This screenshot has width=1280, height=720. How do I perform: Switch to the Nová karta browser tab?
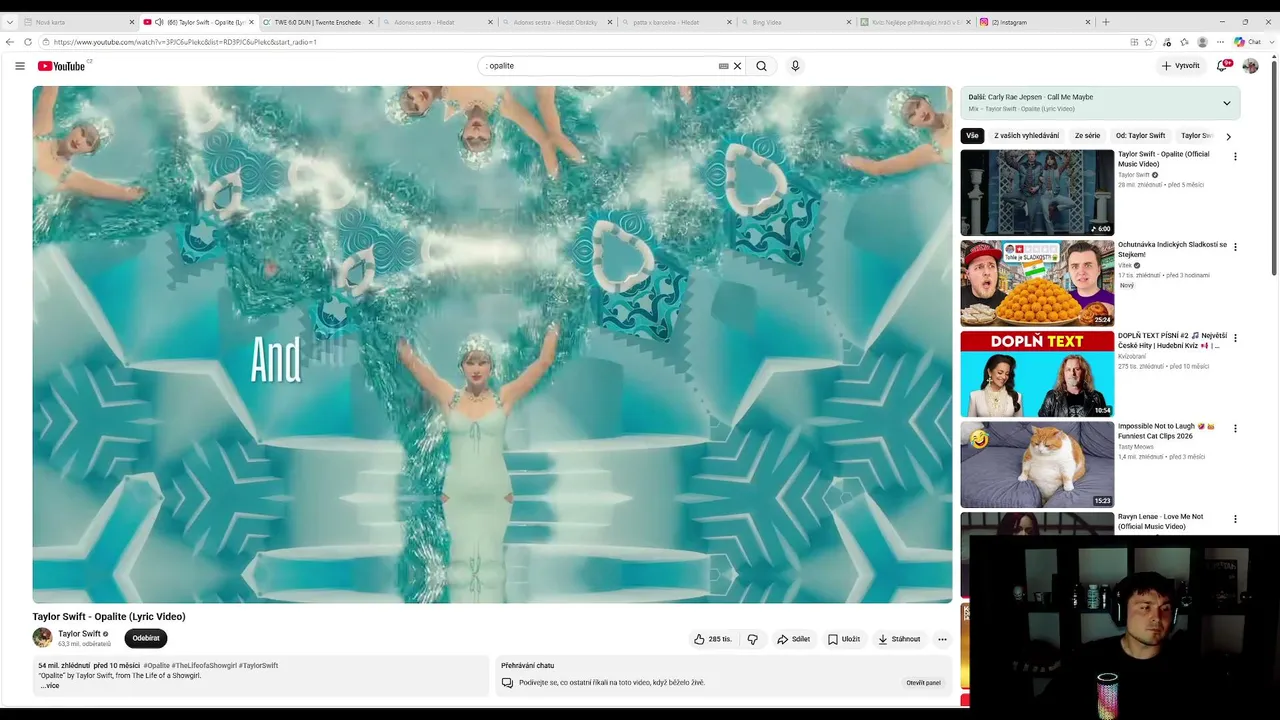[77, 22]
